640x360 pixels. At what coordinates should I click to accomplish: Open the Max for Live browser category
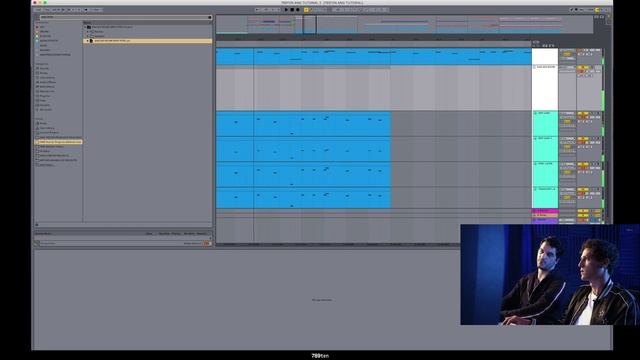point(46,91)
